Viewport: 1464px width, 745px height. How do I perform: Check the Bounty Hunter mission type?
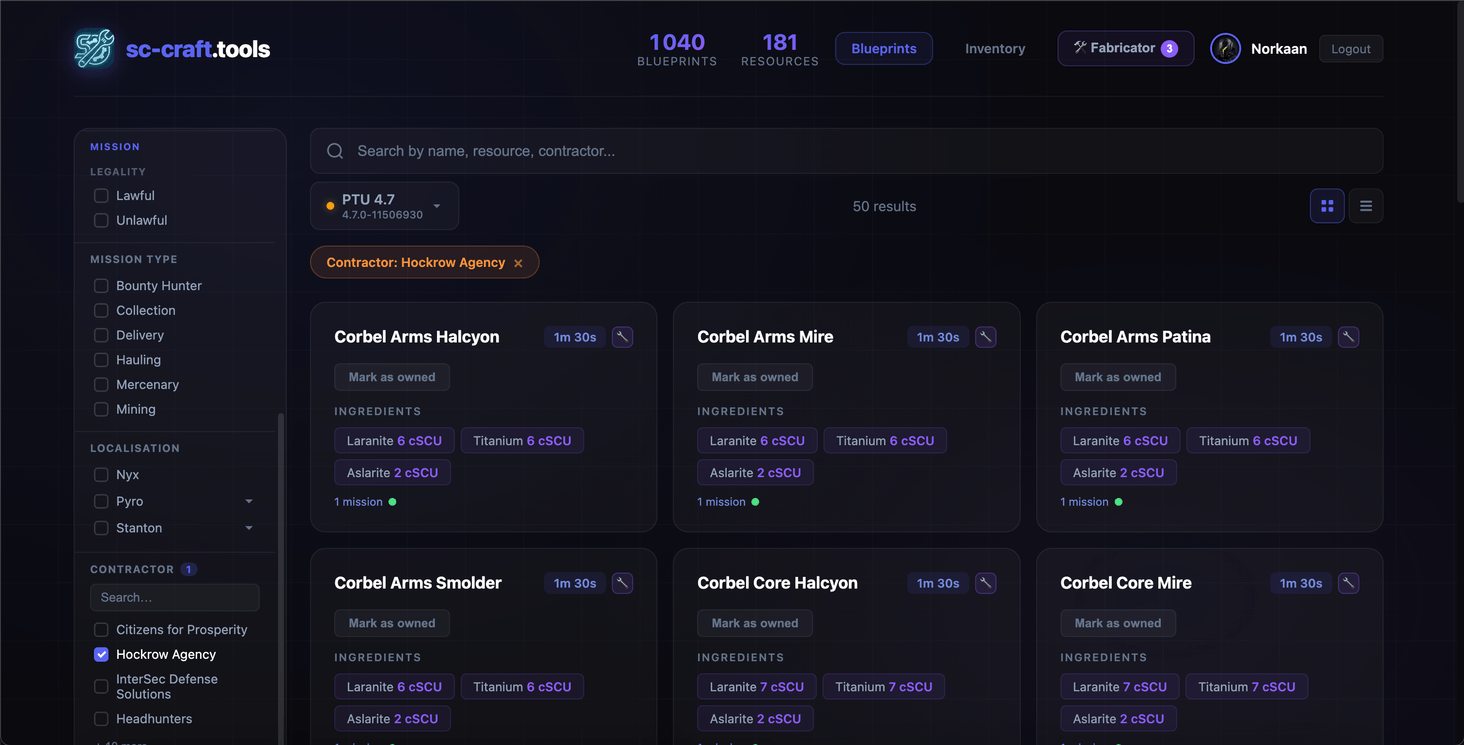(x=101, y=286)
